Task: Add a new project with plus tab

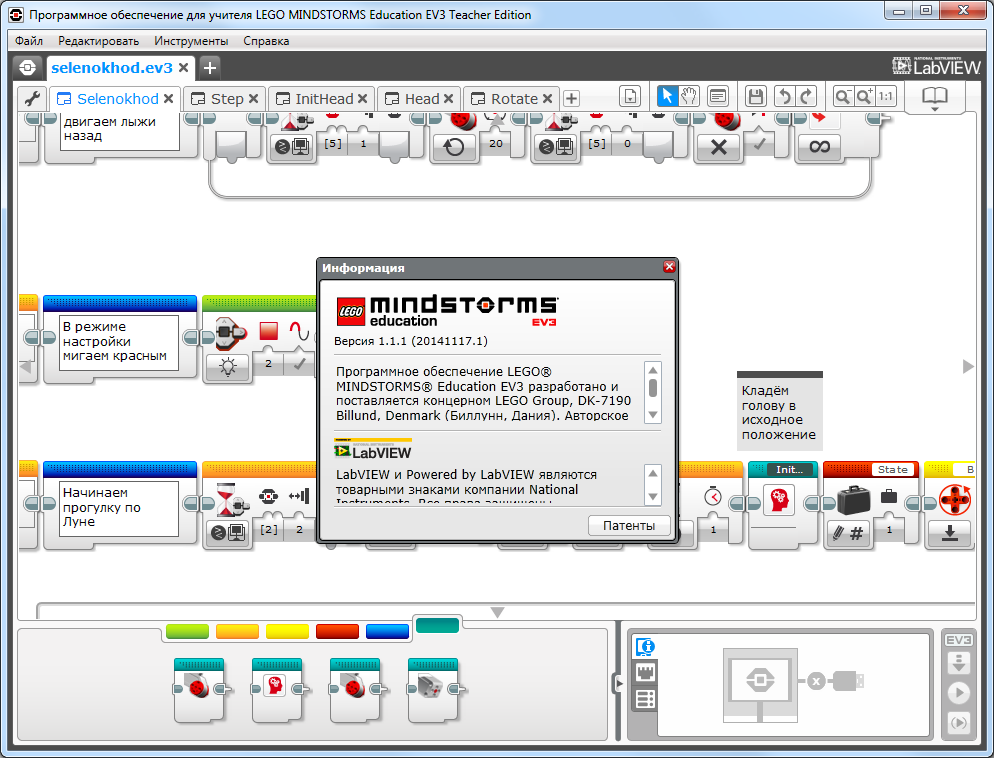Action: tap(210, 67)
